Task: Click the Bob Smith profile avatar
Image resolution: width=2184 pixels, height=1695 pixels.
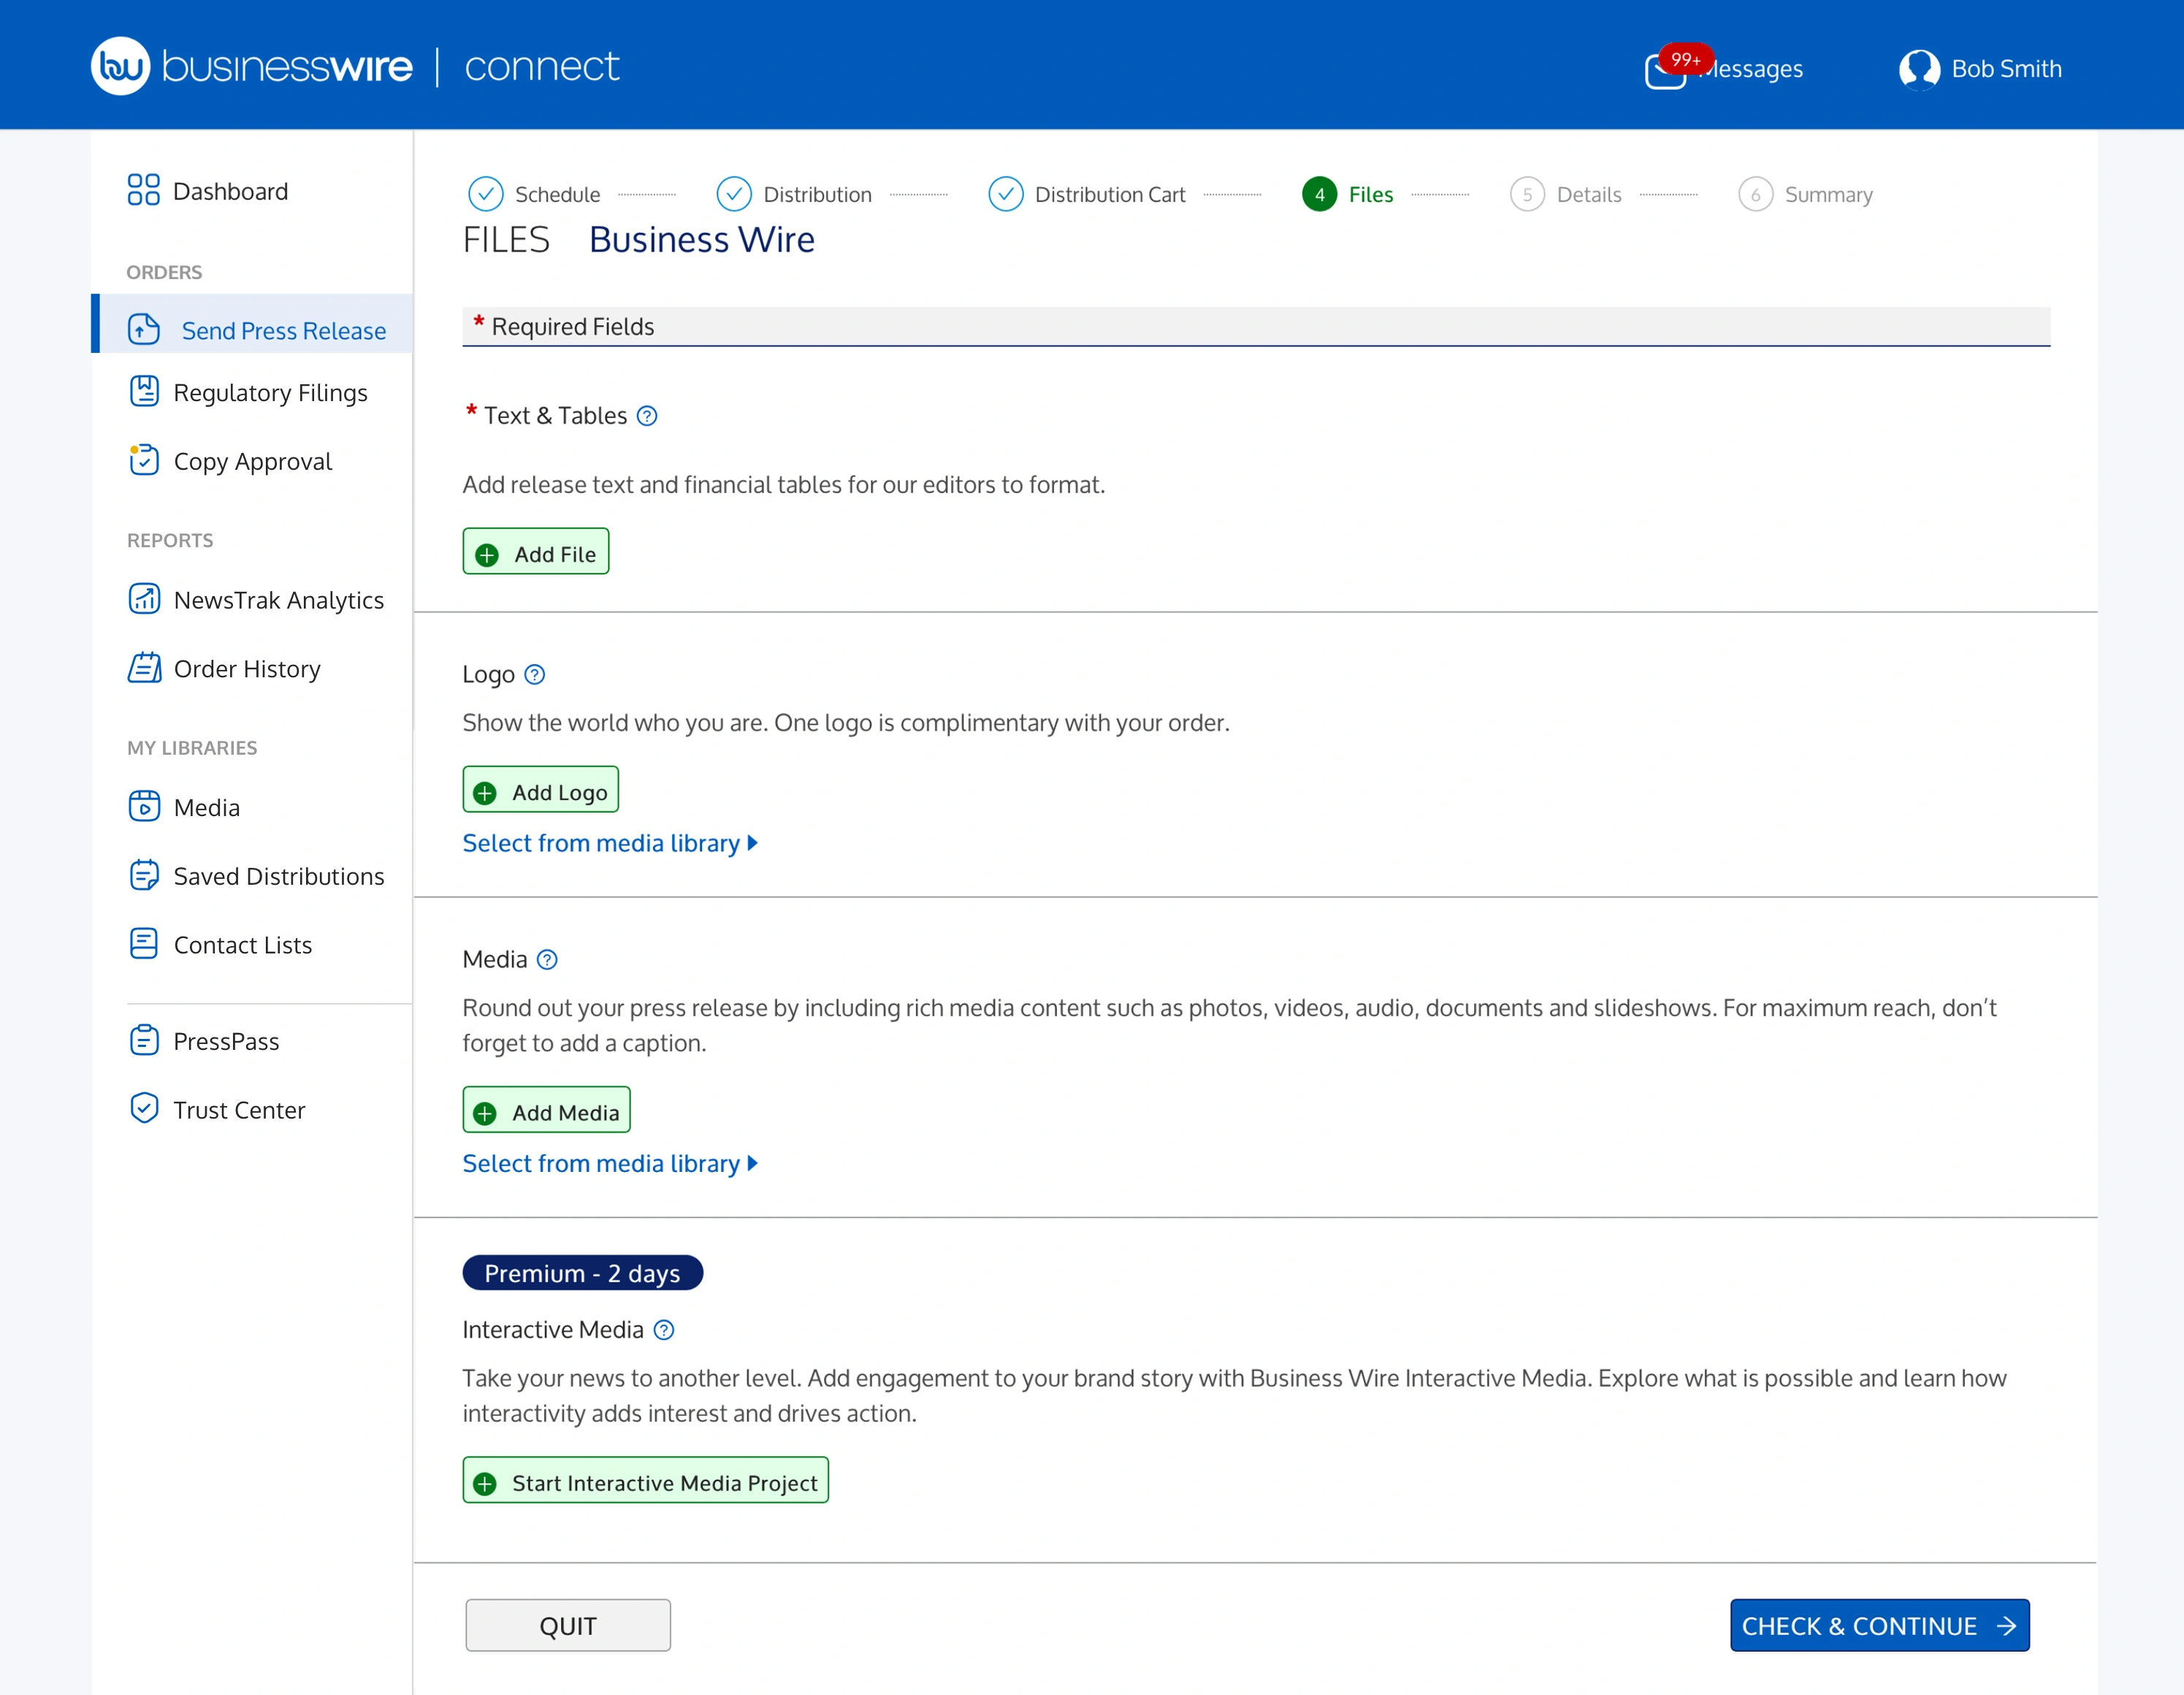Action: (1919, 69)
